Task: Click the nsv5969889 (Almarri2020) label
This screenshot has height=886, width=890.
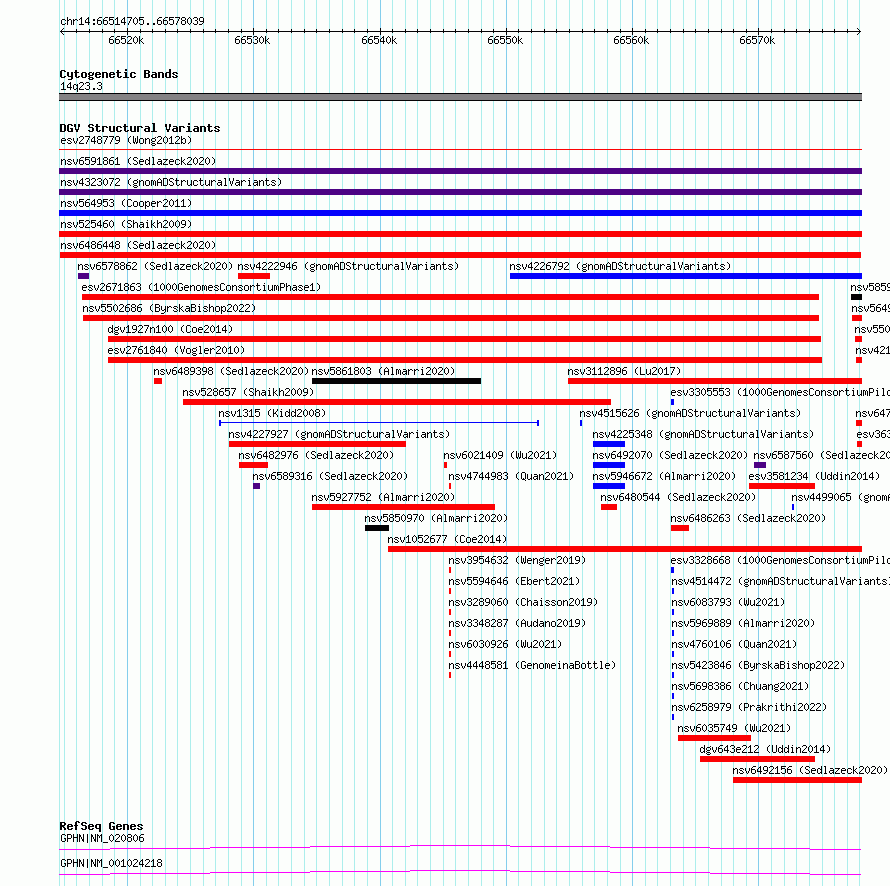Action: [743, 623]
